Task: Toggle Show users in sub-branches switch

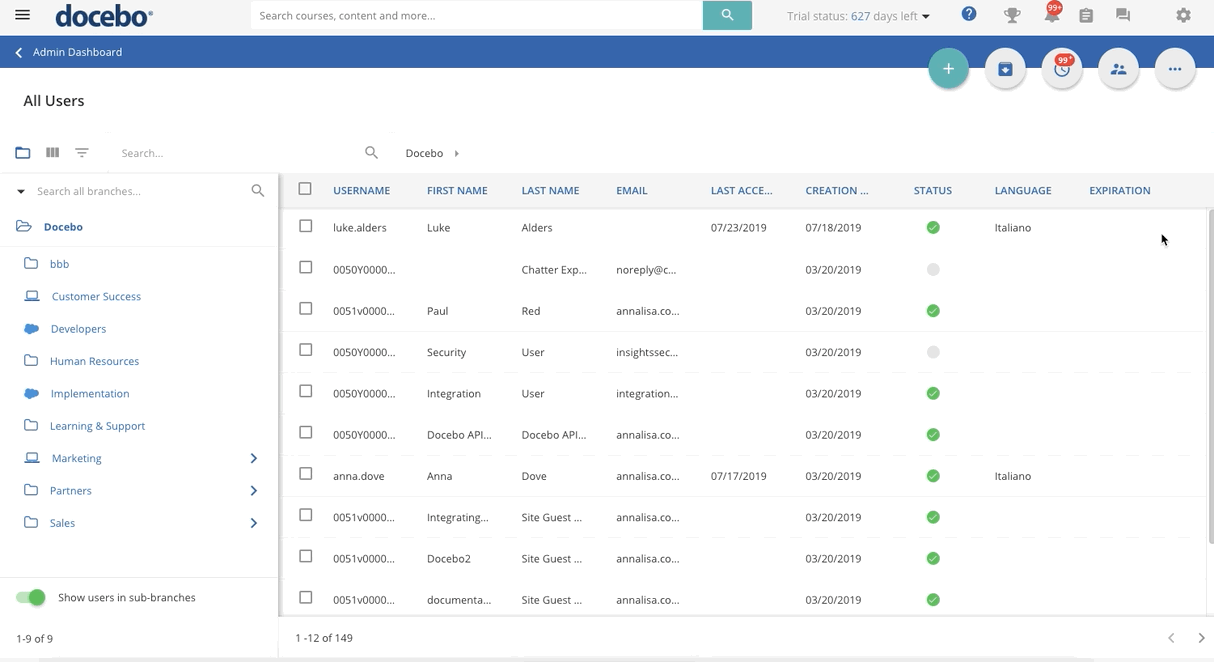Action: 31,597
